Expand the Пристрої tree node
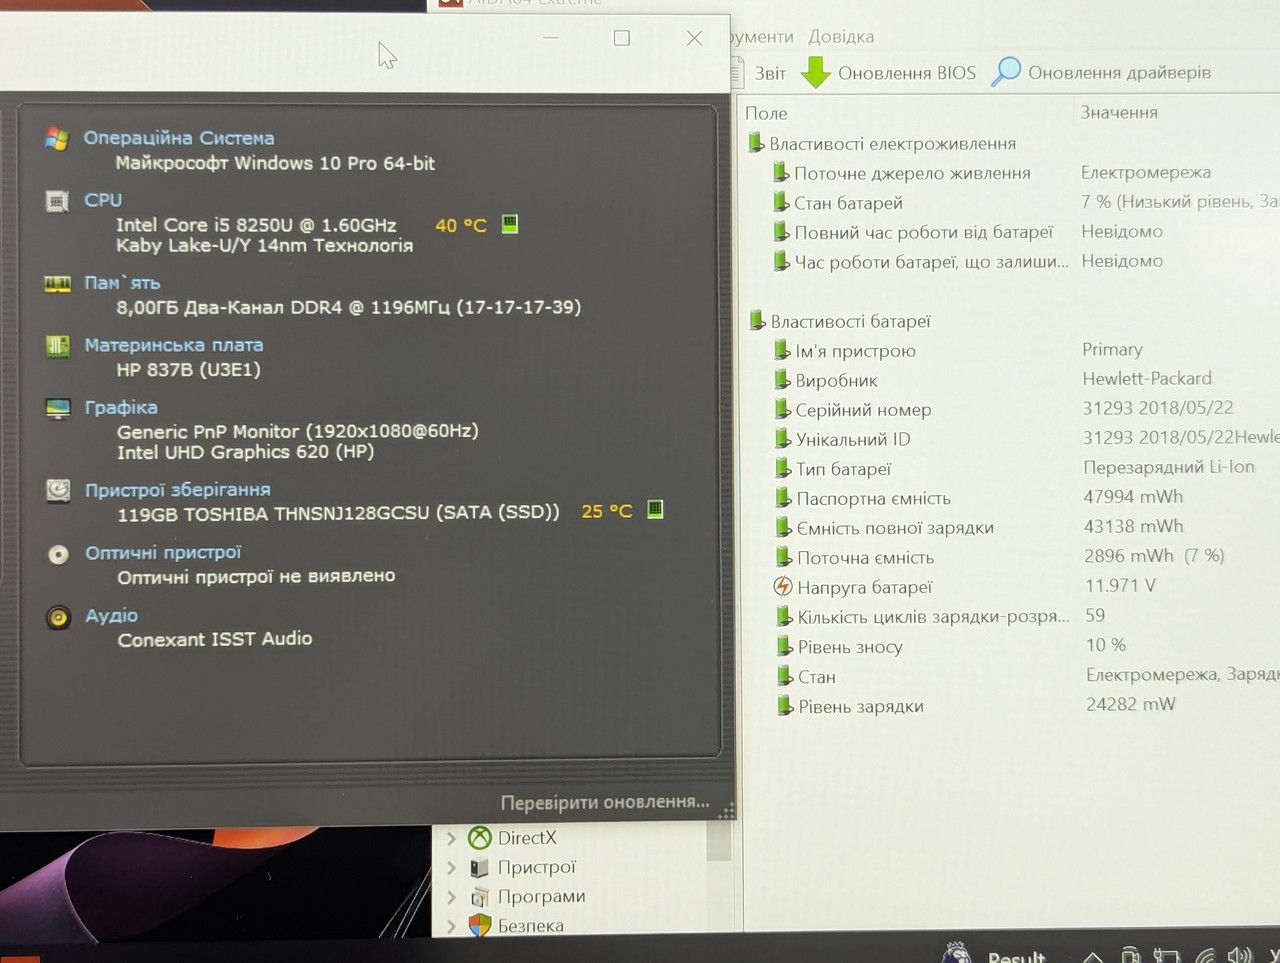The image size is (1280, 963). coord(451,868)
